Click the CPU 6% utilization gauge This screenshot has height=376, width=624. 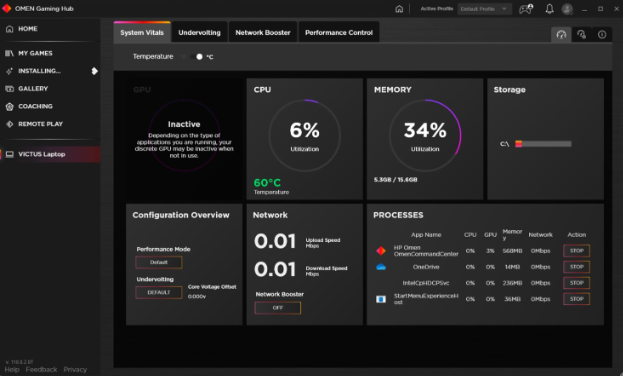tap(304, 135)
